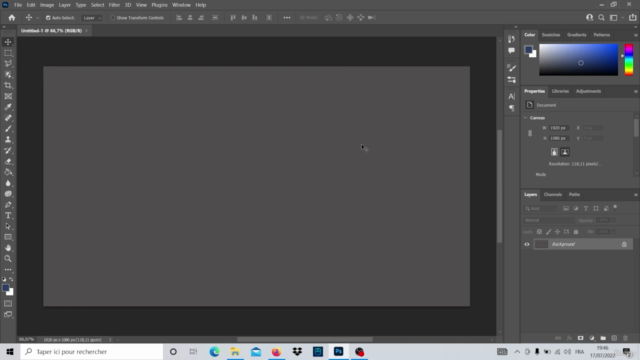The width and height of the screenshot is (640, 360).
Task: Click the Home button in options bar
Action: click(12, 18)
